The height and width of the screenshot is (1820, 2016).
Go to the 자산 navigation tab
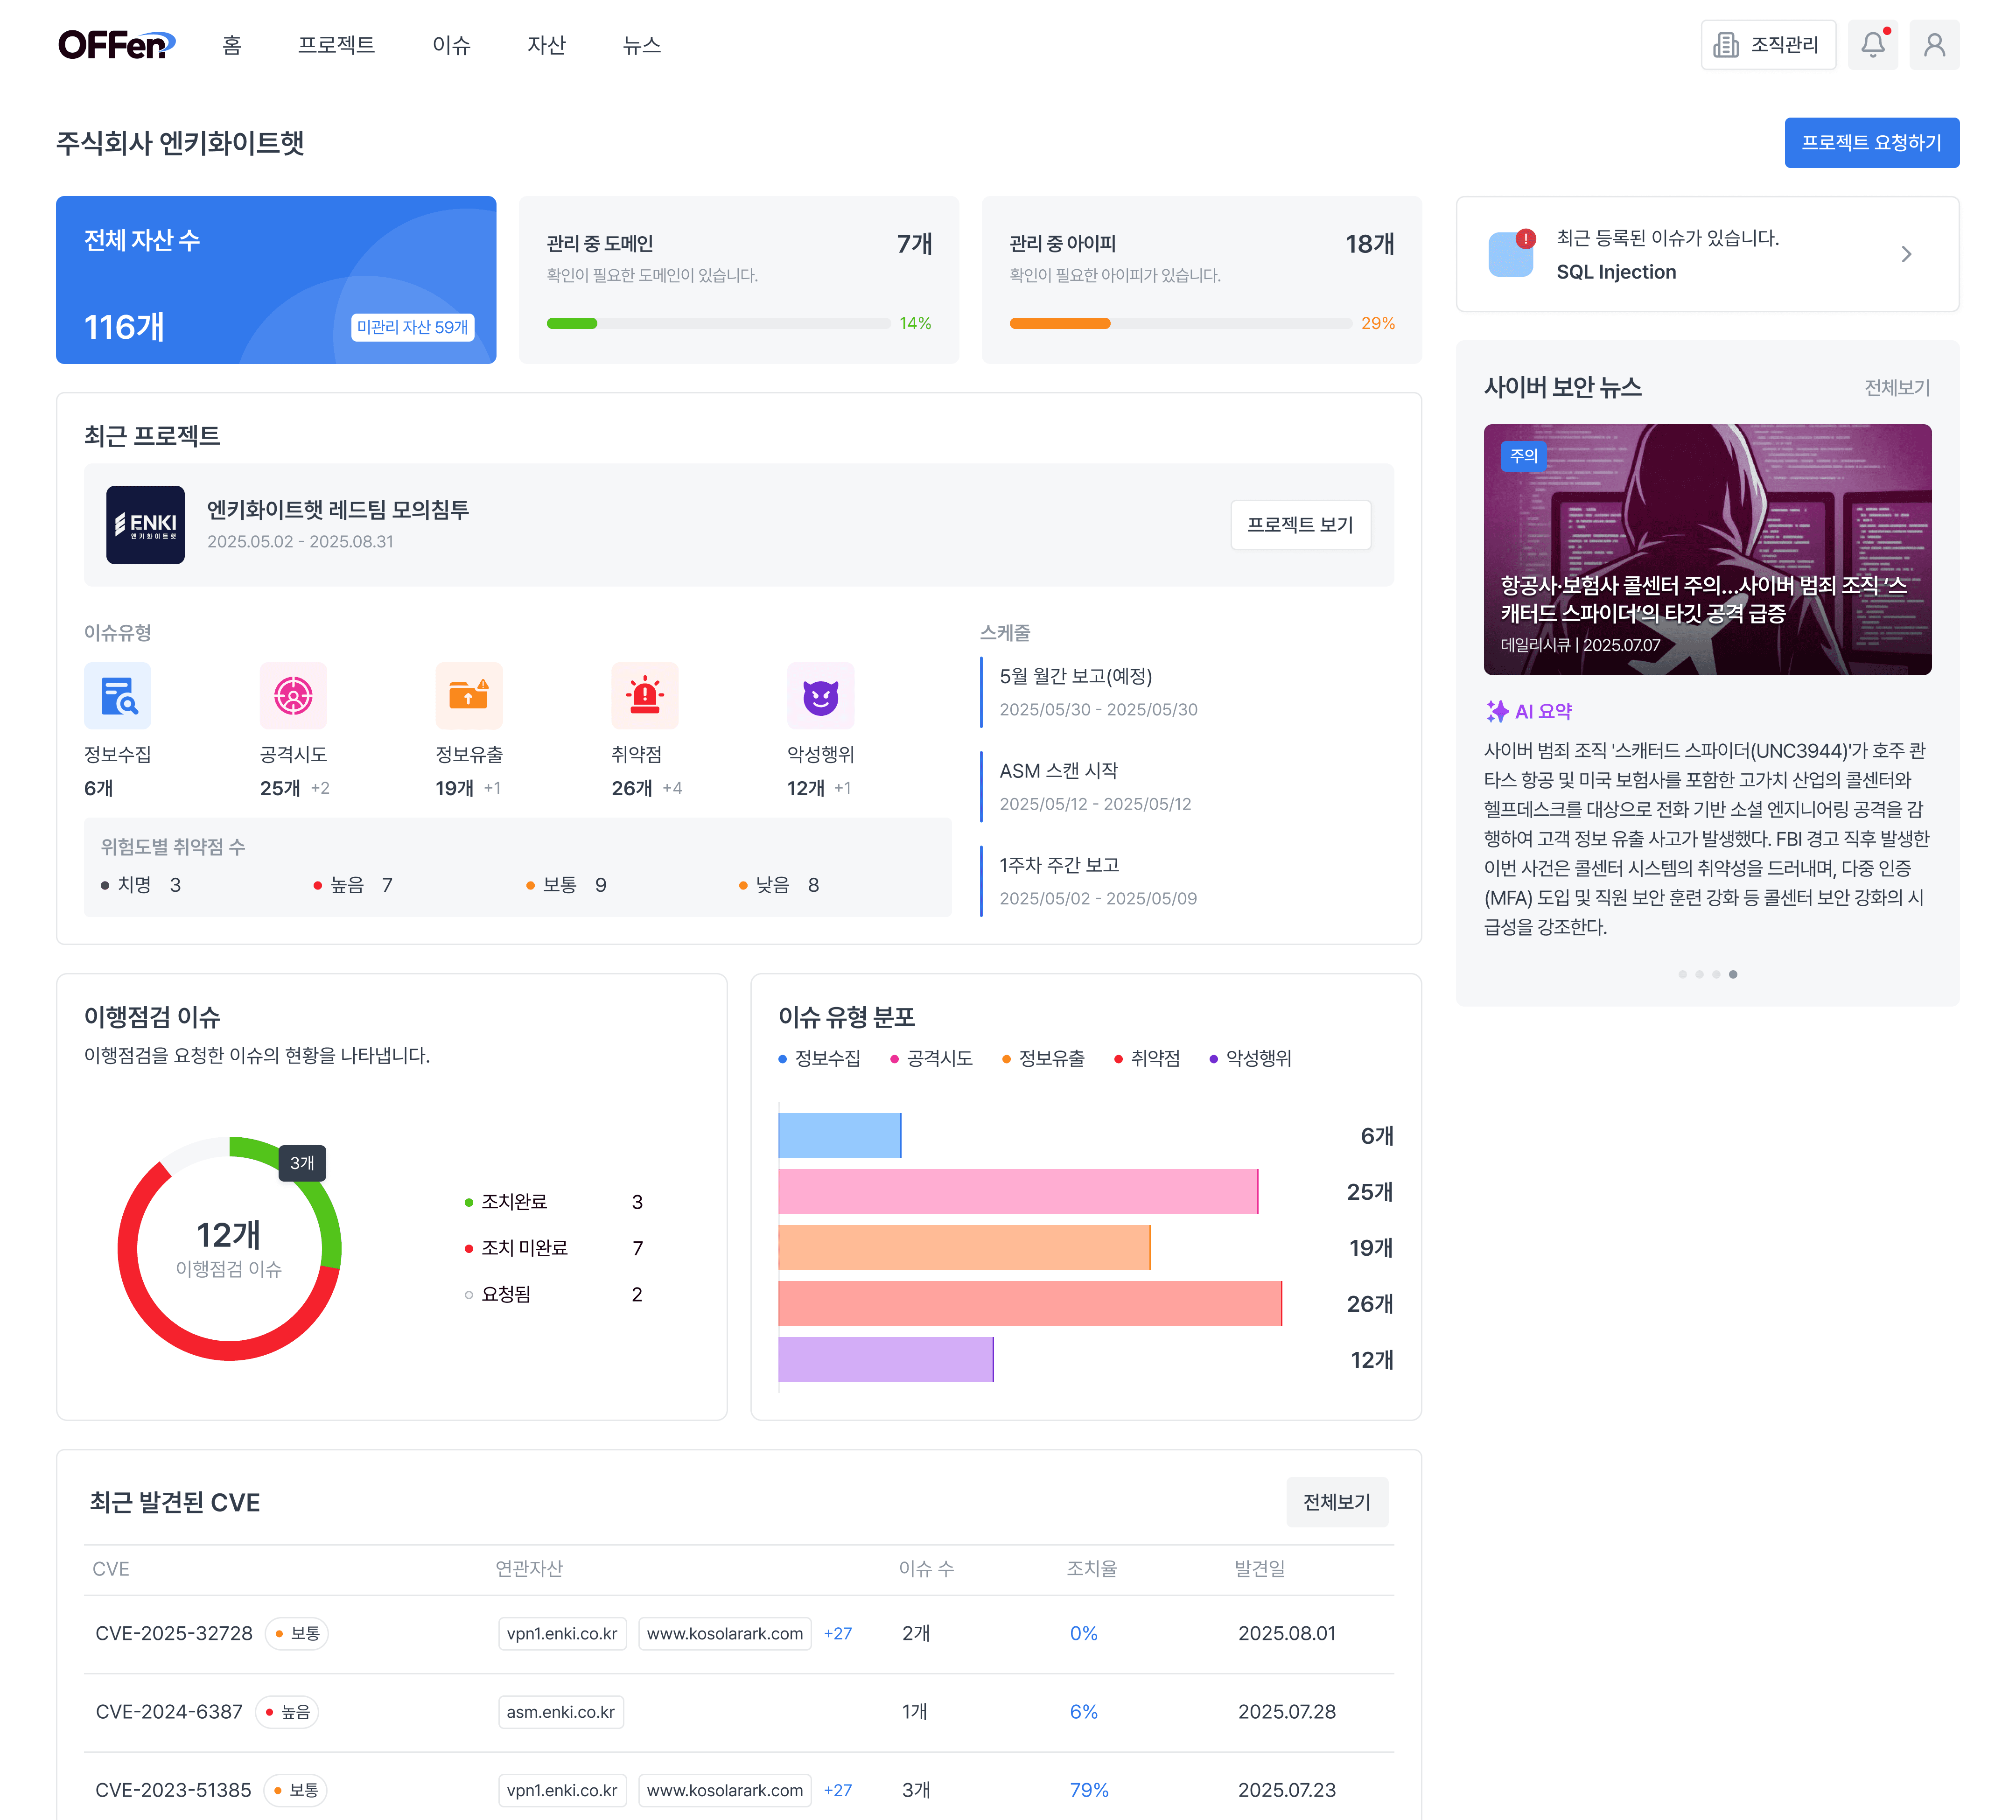point(546,45)
